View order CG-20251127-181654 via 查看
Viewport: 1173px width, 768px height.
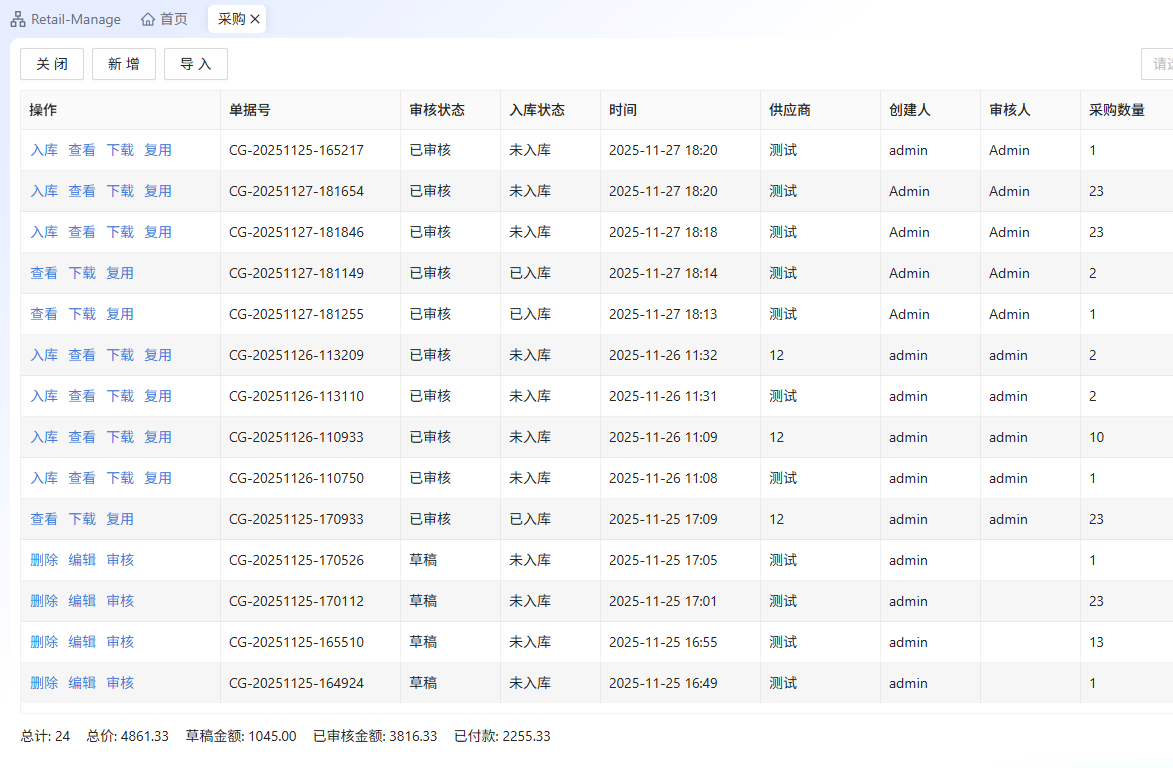pos(82,191)
